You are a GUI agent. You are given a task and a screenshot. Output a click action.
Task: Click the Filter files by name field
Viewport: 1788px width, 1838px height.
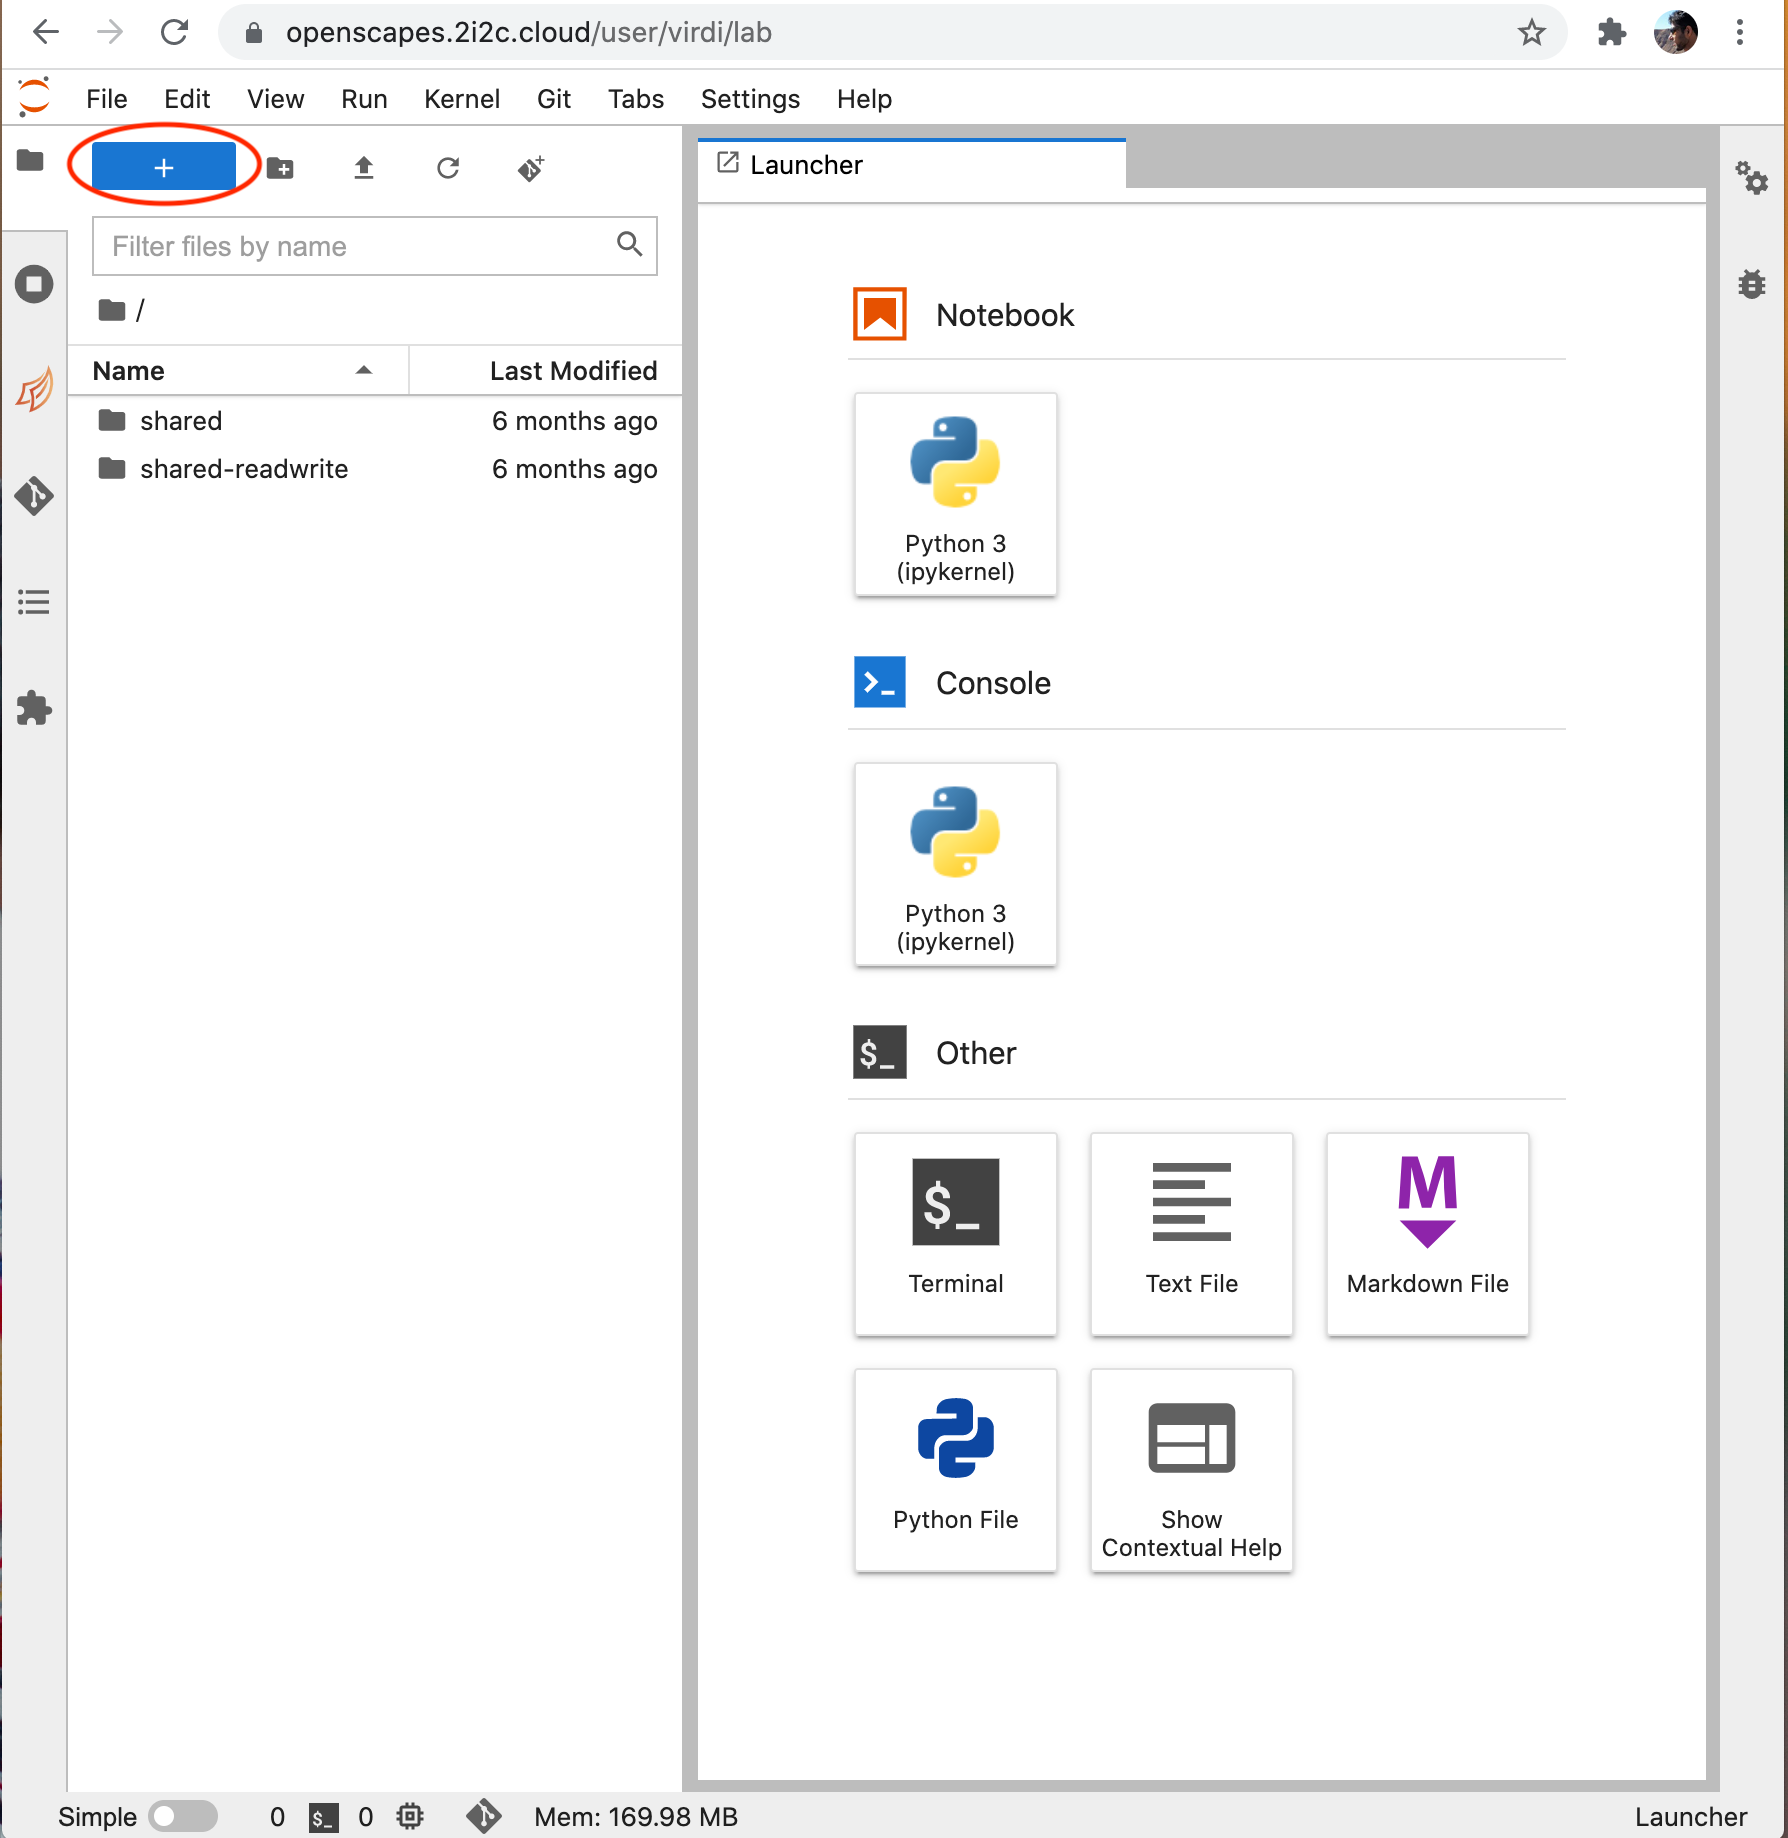(x=360, y=246)
